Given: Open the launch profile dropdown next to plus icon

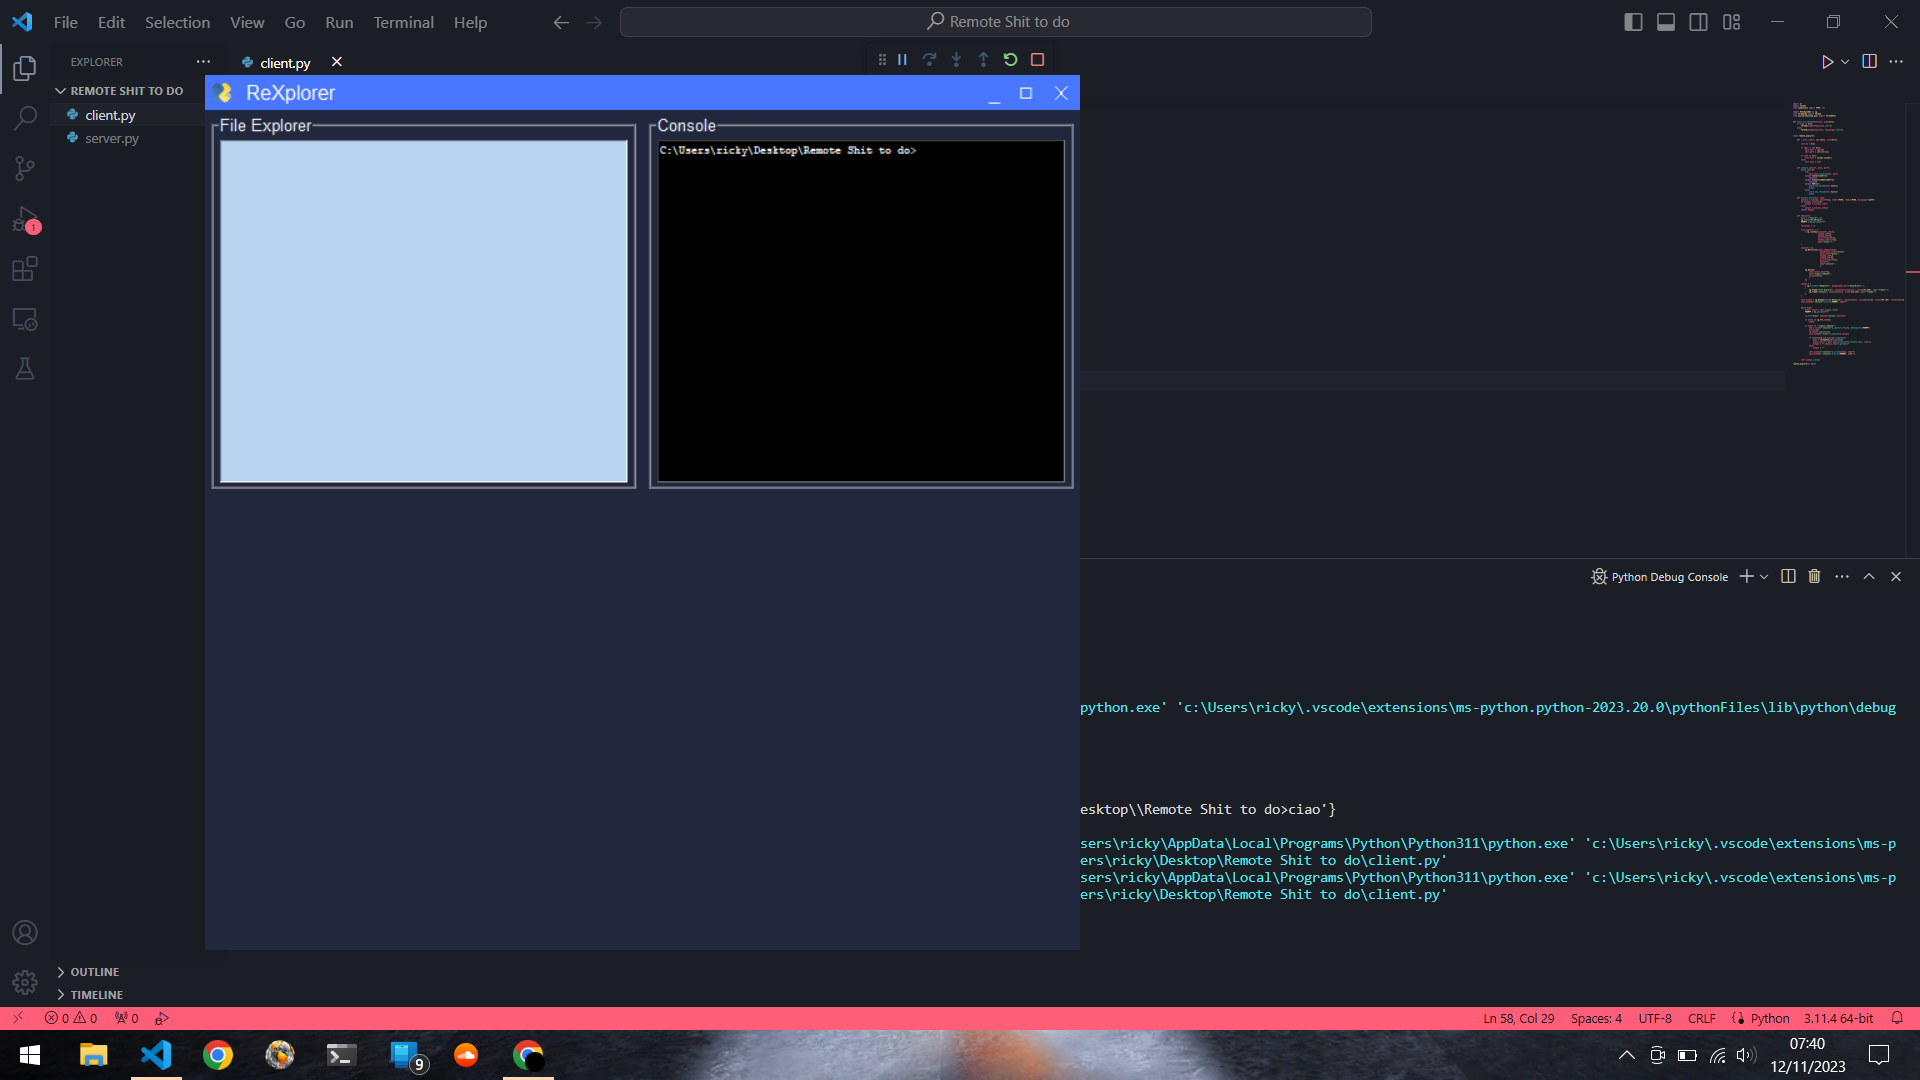Looking at the screenshot, I should coord(1762,576).
